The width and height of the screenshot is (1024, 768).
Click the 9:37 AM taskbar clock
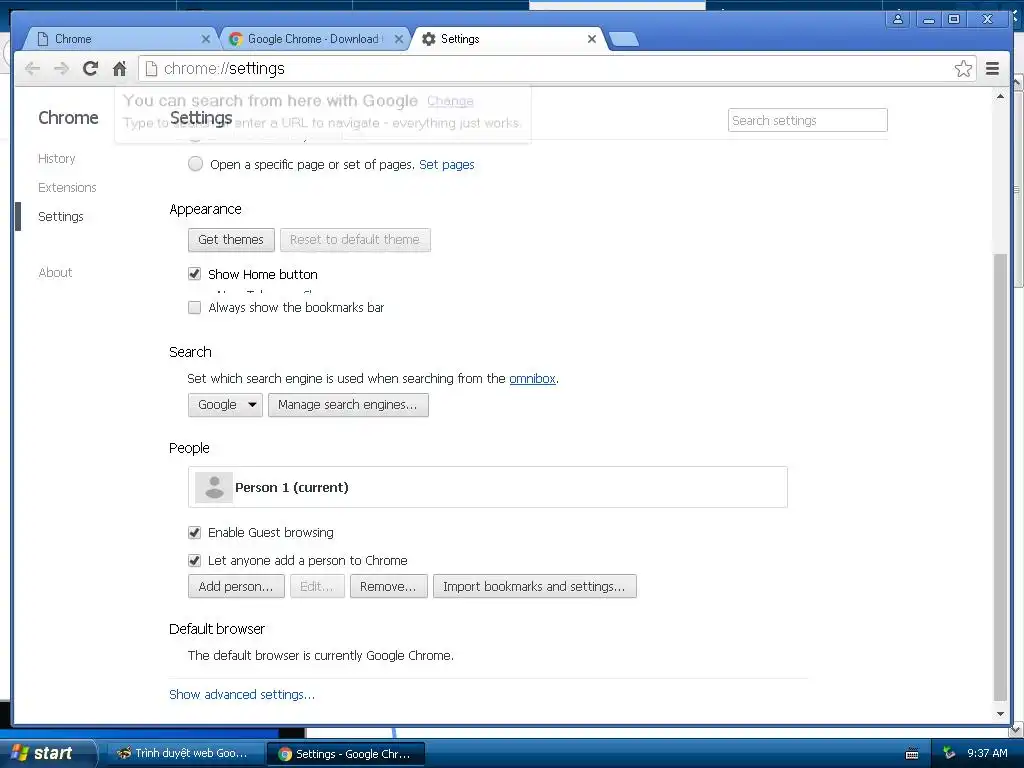(987, 753)
